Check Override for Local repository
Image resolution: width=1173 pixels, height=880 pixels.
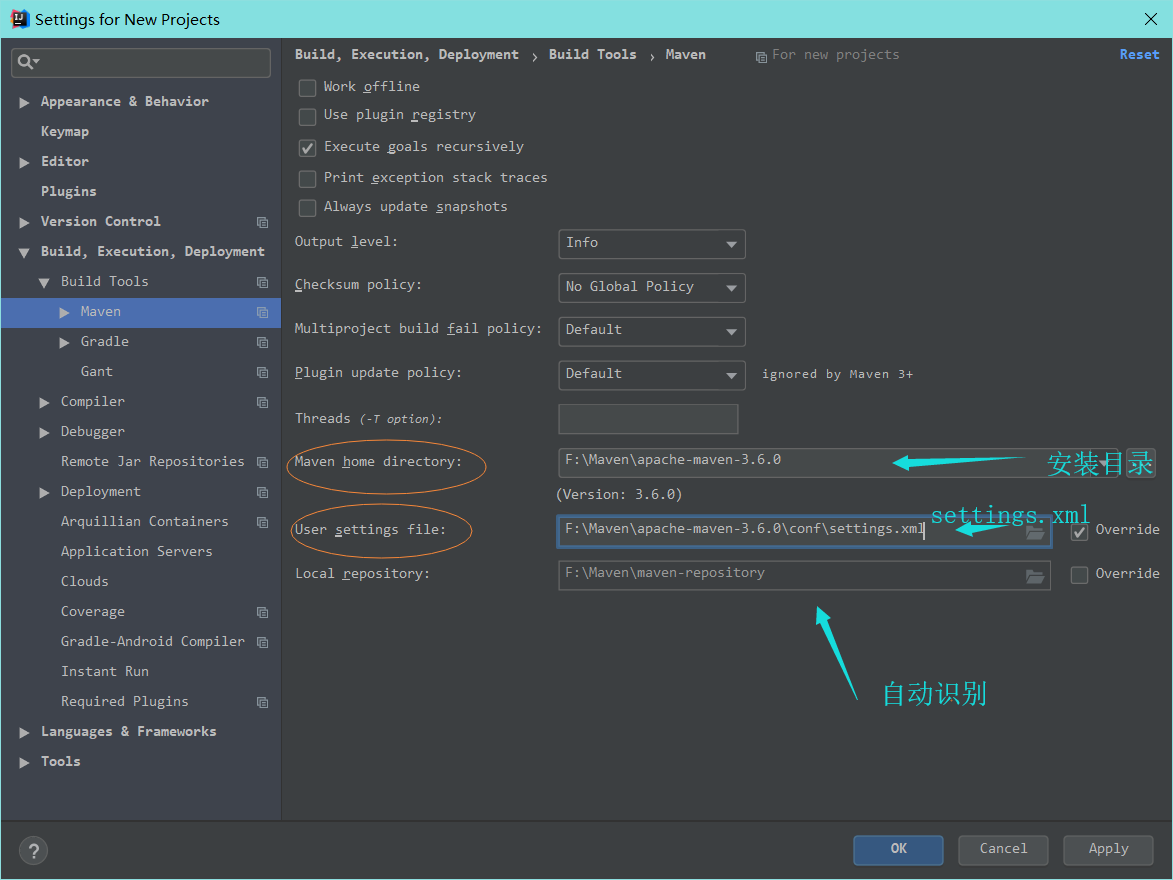pos(1079,575)
